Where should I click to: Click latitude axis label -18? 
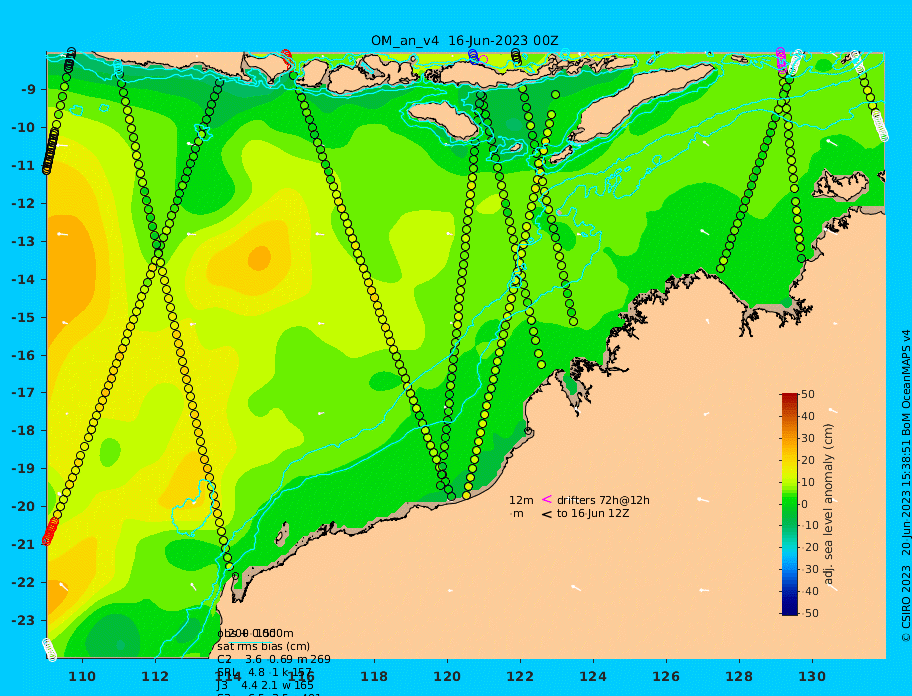click(23, 431)
